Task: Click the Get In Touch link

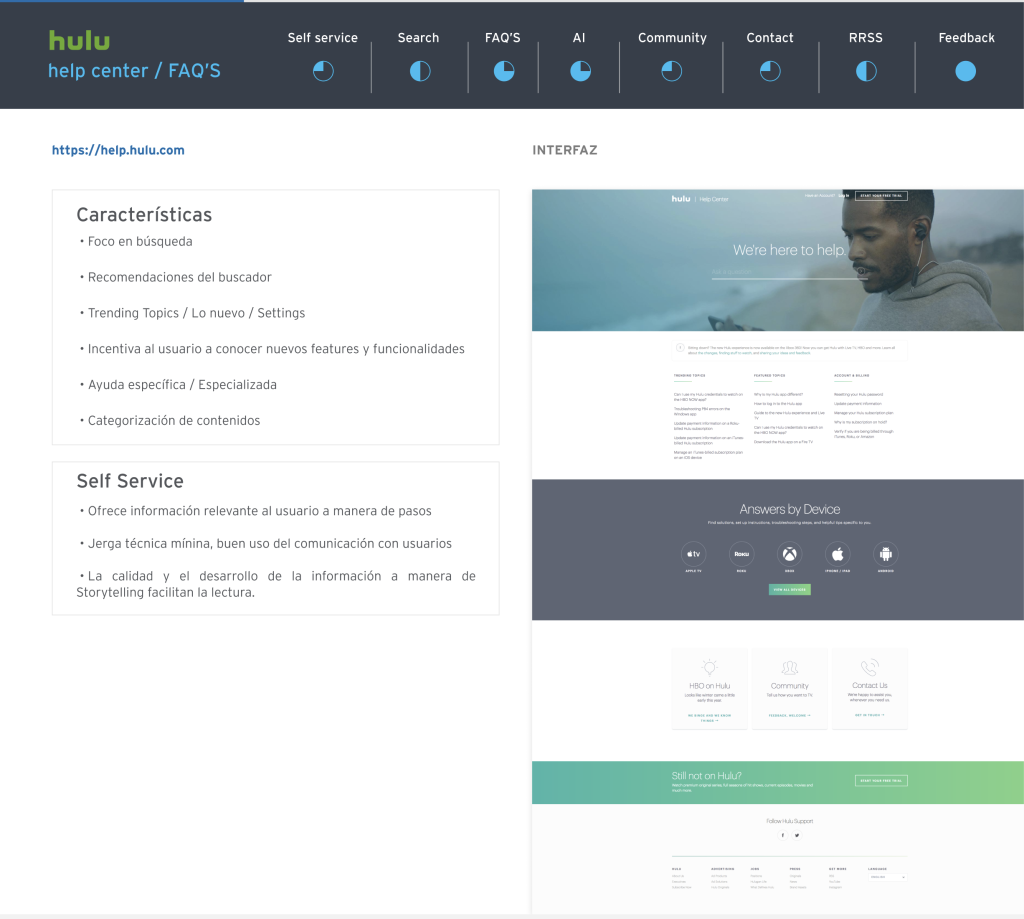Action: 869,715
